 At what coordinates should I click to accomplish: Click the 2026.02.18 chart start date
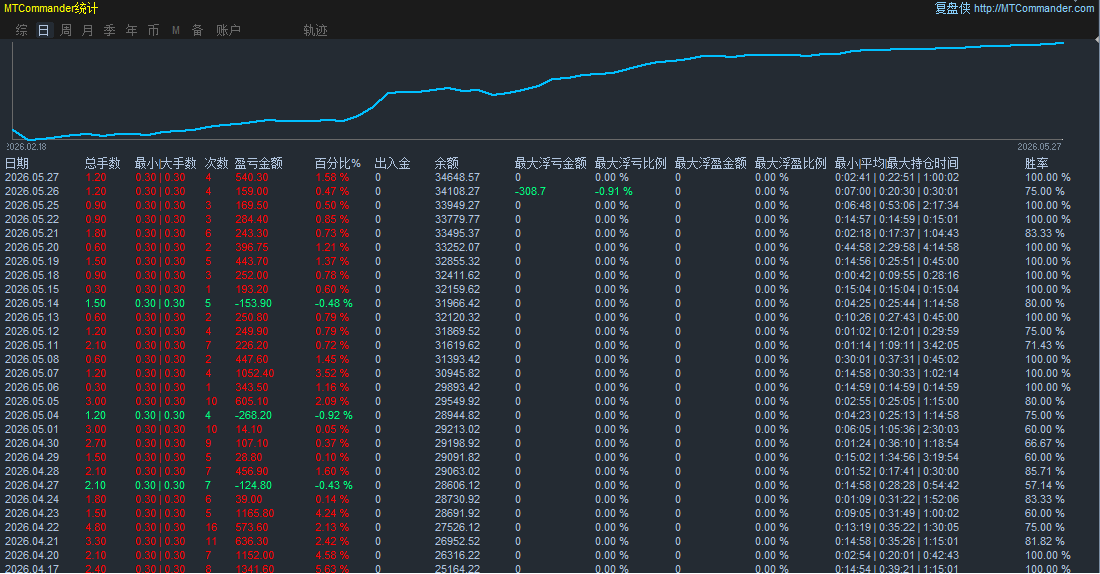point(26,147)
